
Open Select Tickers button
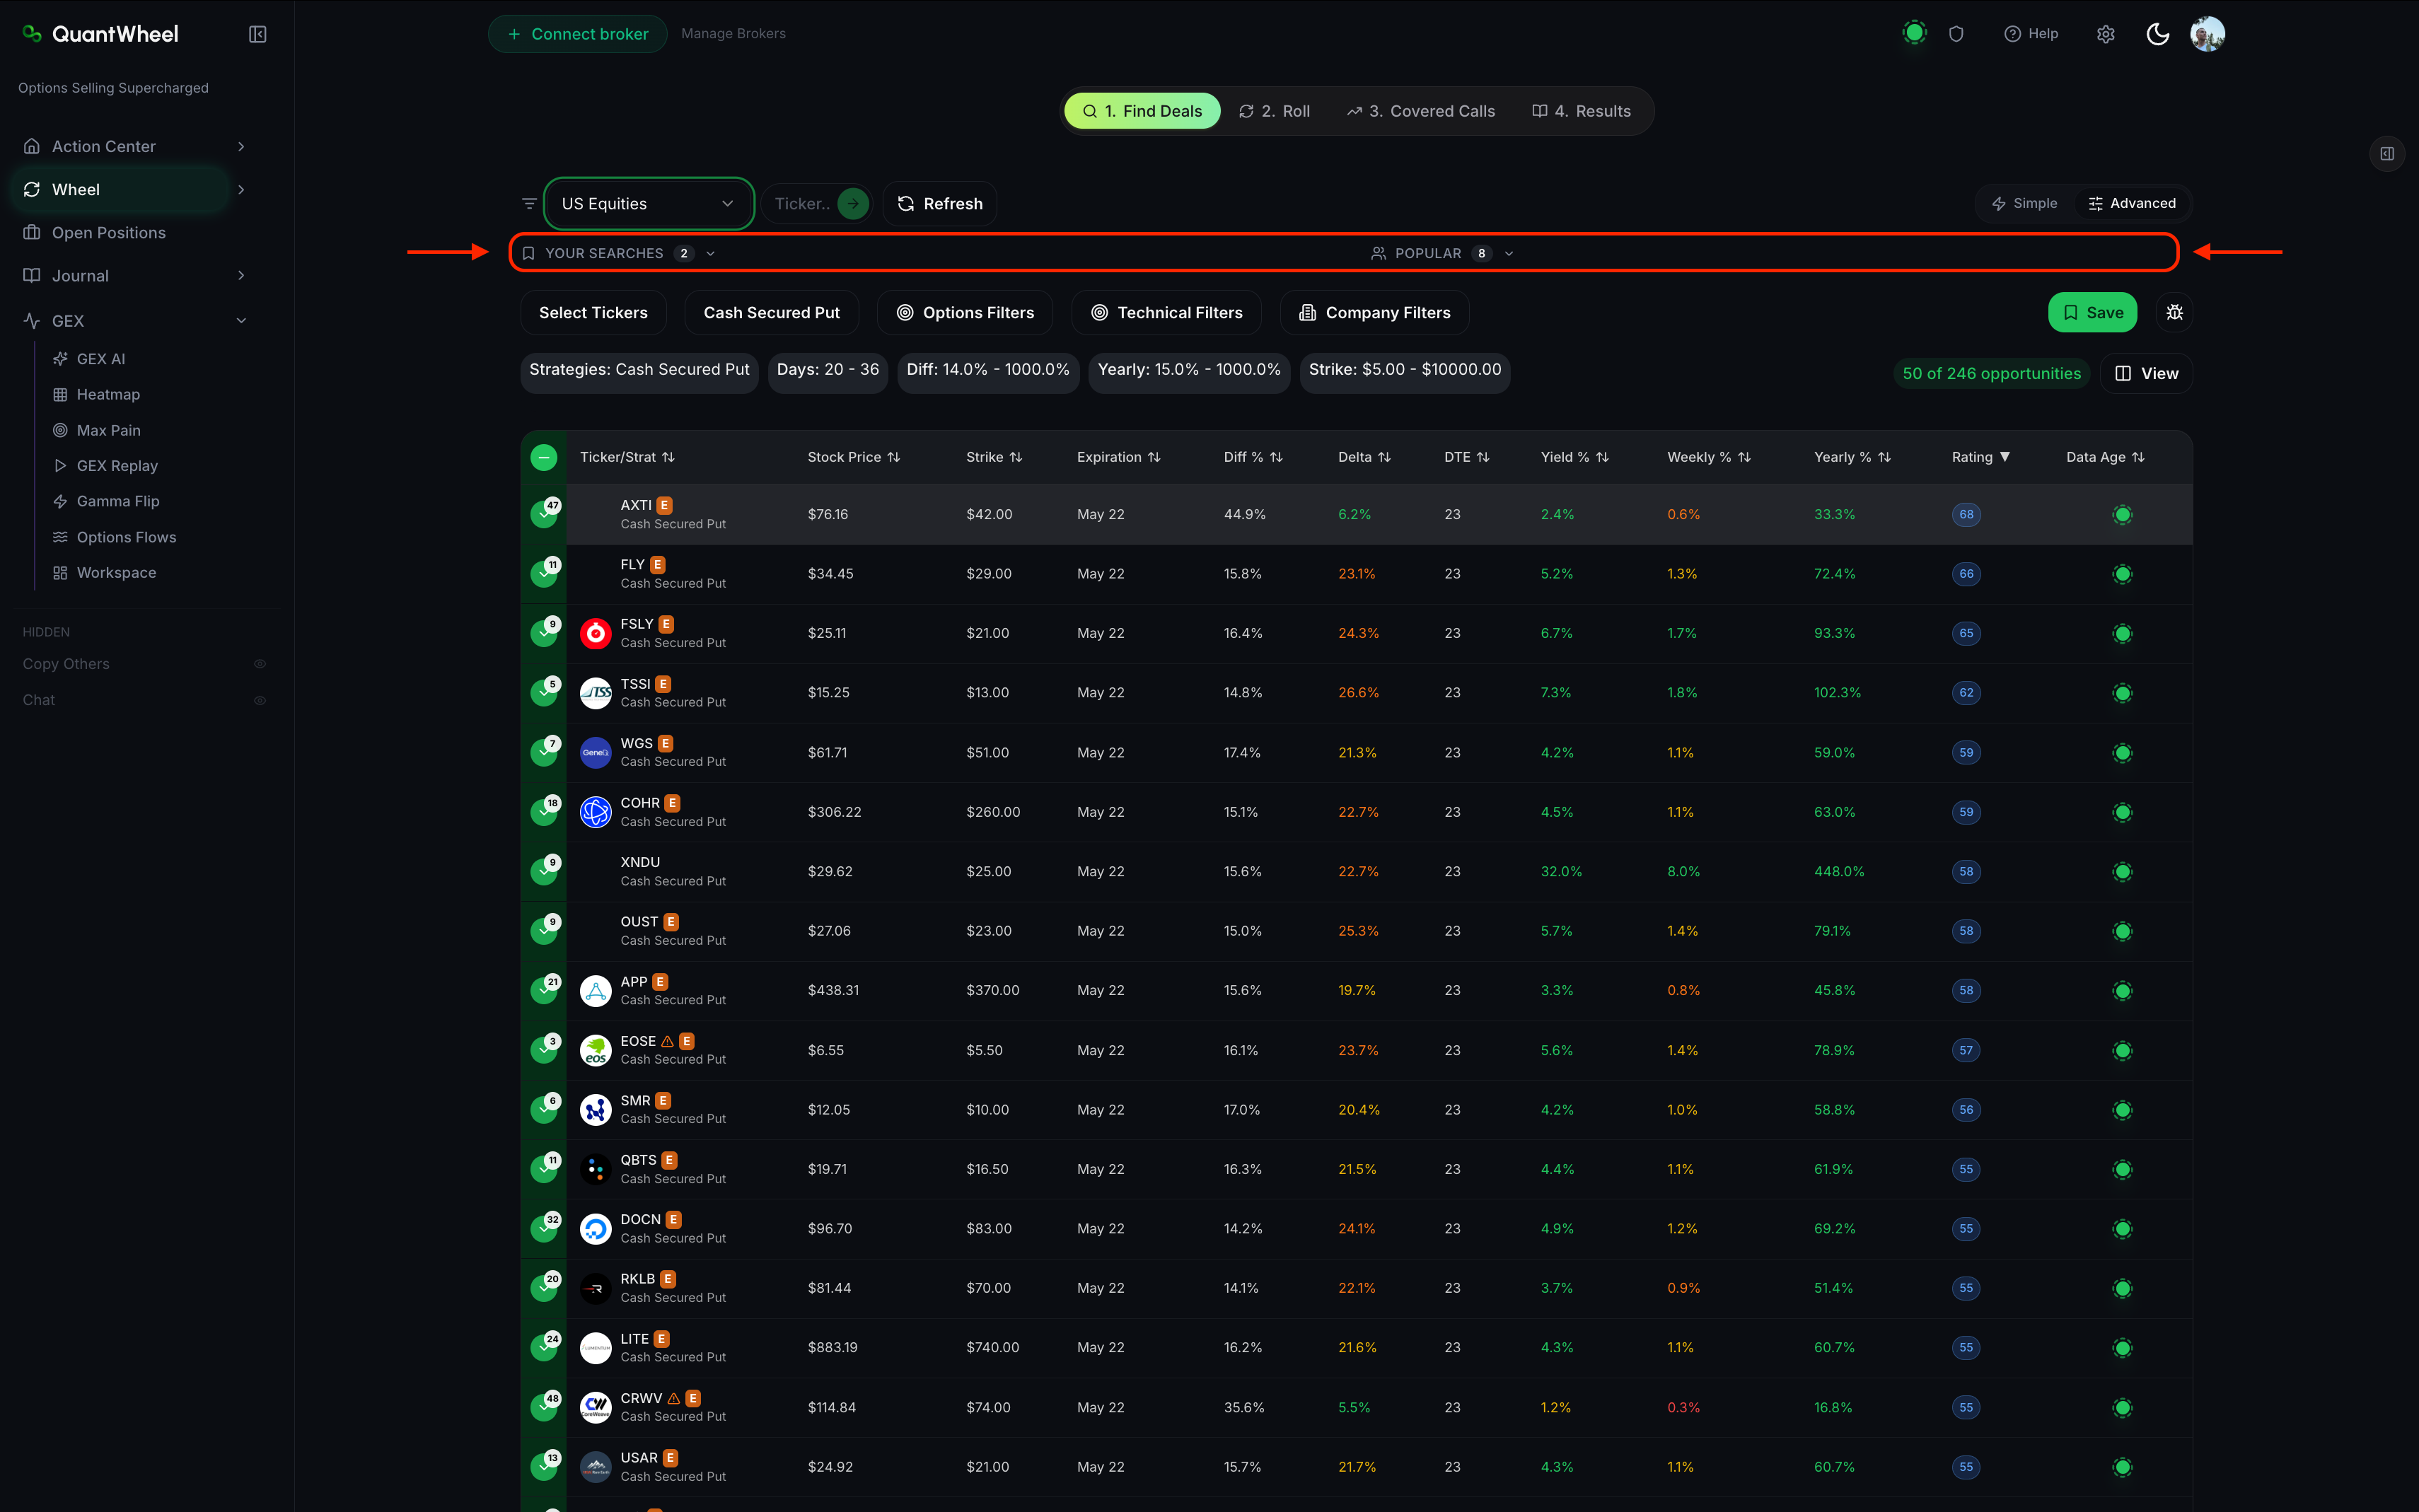click(593, 313)
